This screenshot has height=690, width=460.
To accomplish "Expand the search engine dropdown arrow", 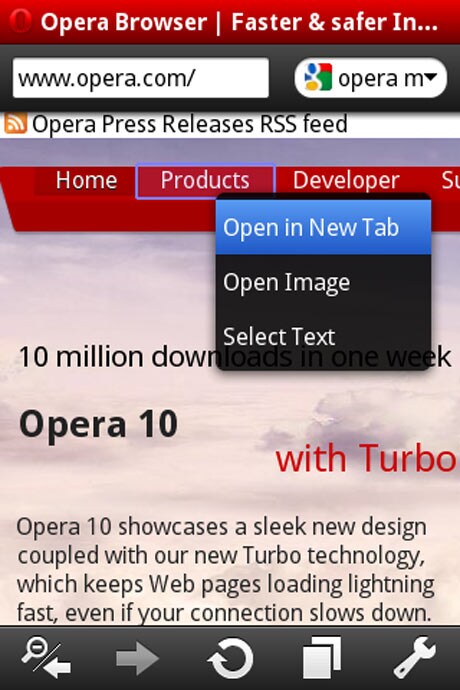I will coord(431,77).
